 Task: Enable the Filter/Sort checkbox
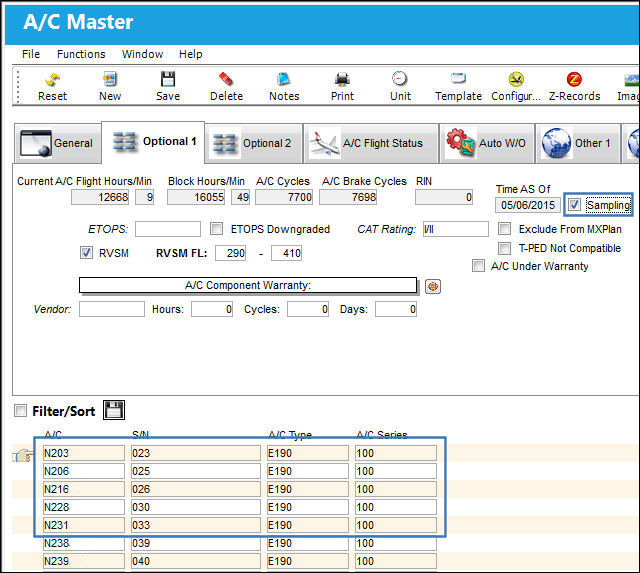tap(20, 410)
